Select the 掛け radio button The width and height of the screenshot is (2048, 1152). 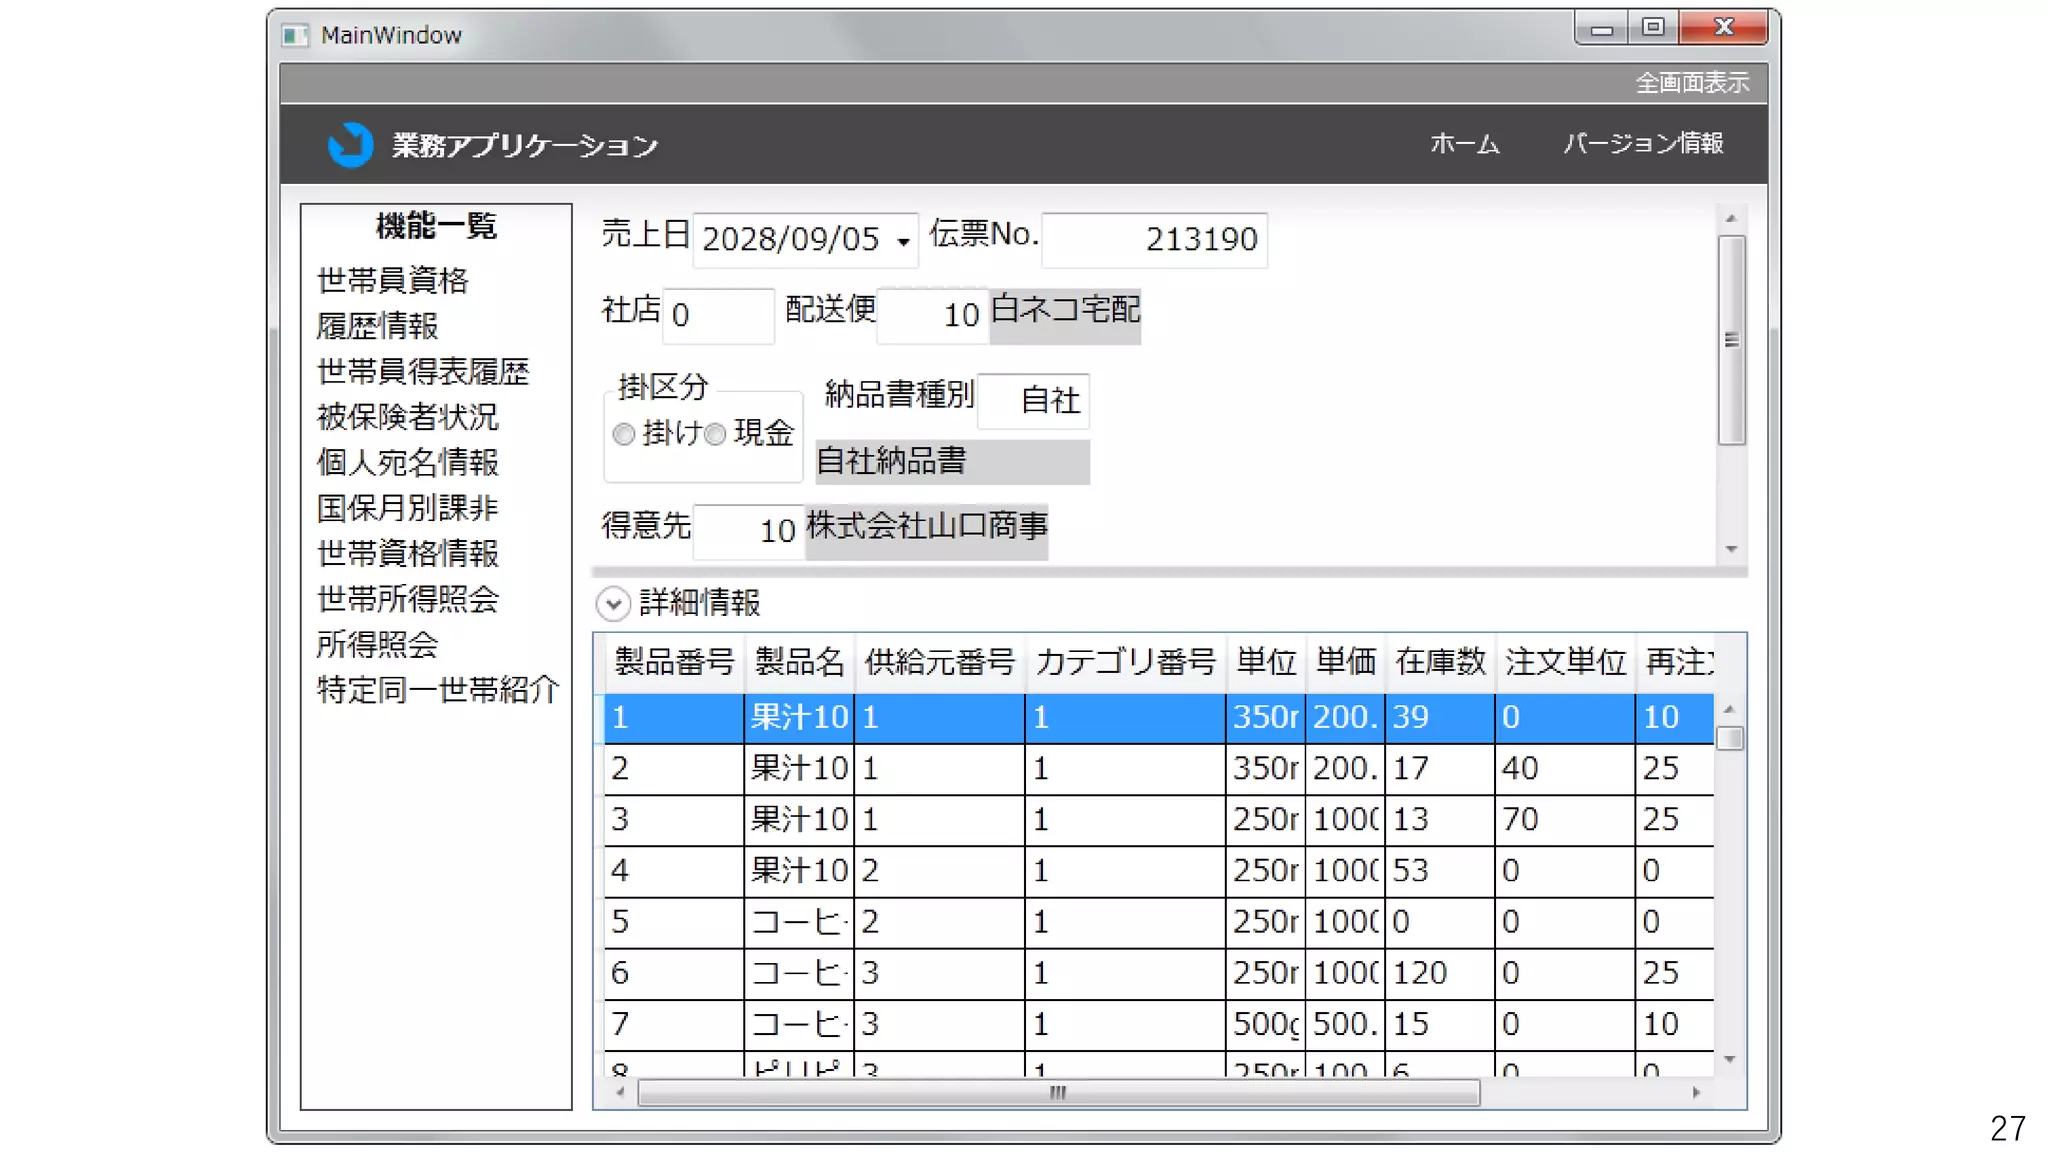624,434
